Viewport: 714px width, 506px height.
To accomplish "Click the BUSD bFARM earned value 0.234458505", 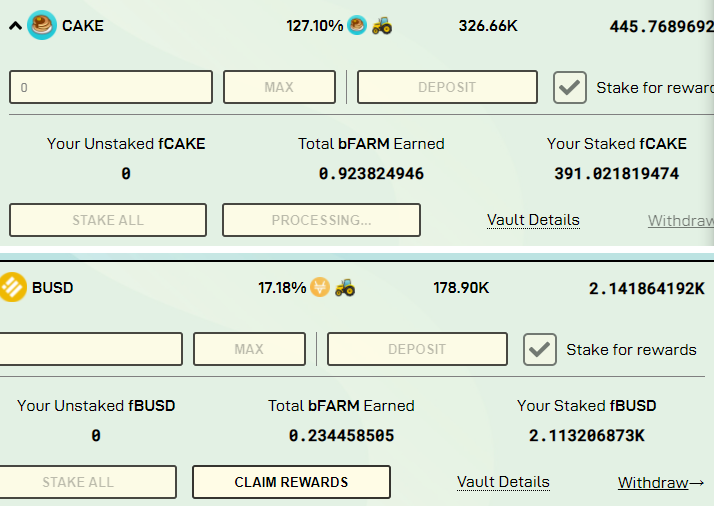I will click(342, 435).
